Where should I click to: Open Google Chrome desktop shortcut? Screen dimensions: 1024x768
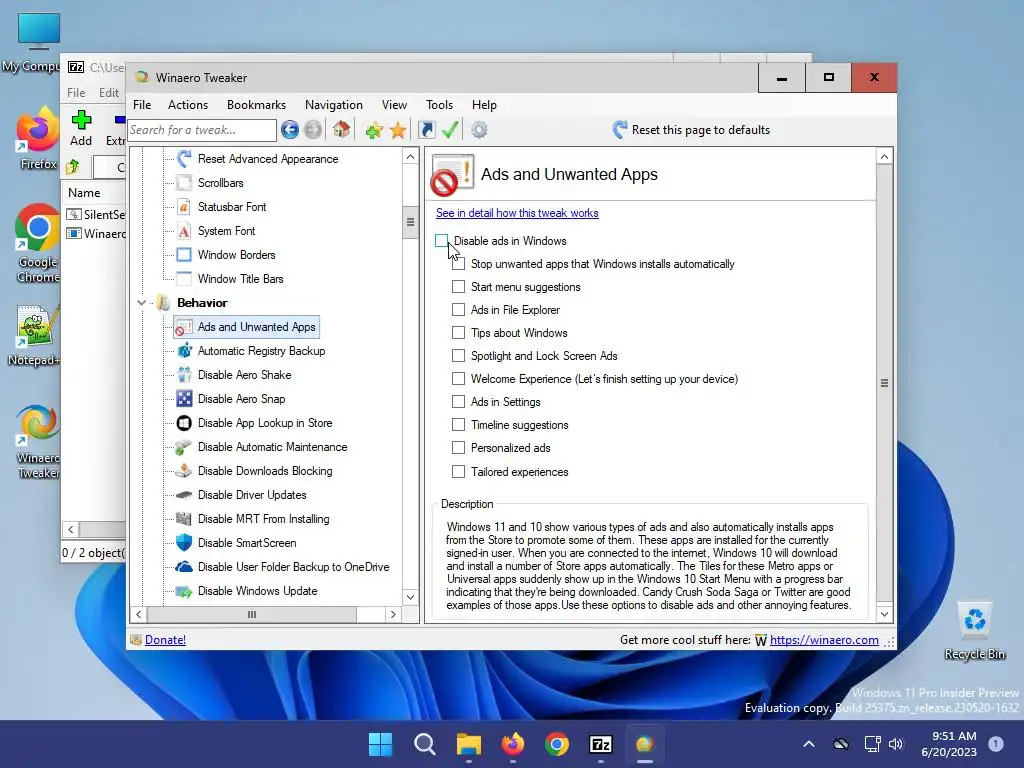[x=37, y=244]
